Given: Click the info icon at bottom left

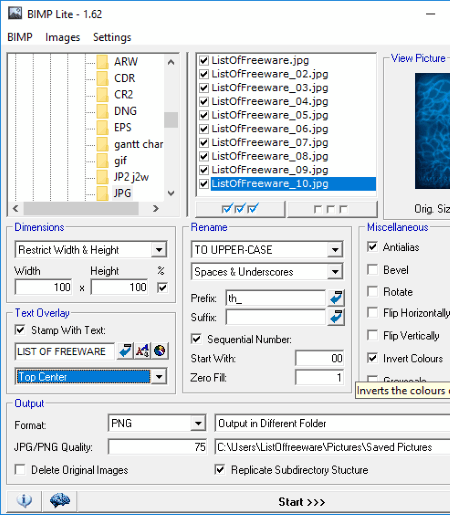Looking at the screenshot, I should (x=24, y=501).
